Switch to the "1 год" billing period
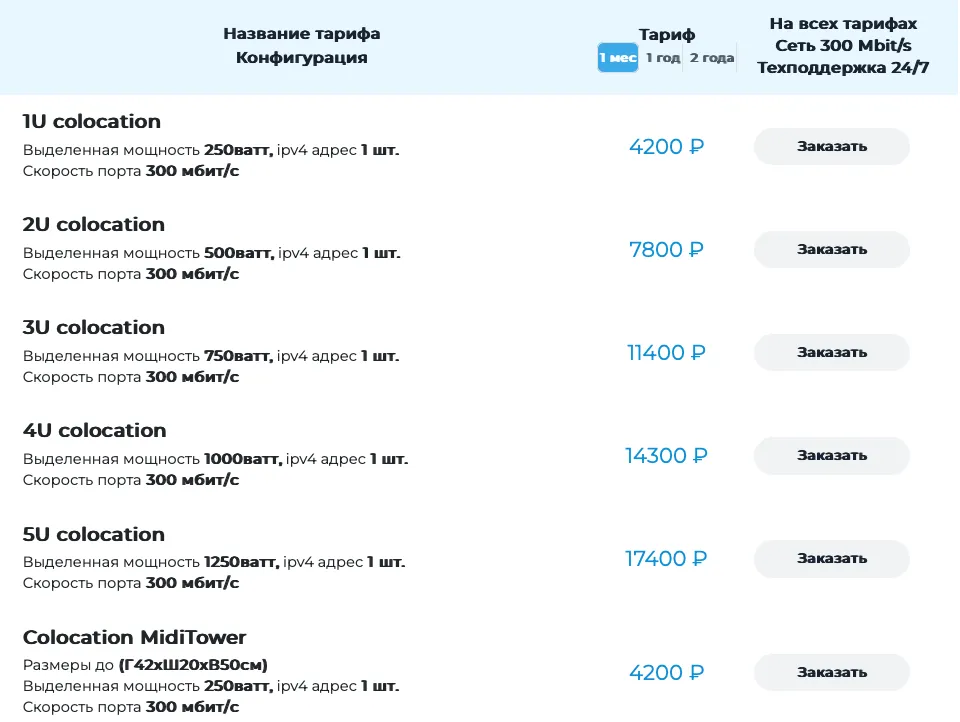960x722 pixels. pyautogui.click(x=662, y=58)
